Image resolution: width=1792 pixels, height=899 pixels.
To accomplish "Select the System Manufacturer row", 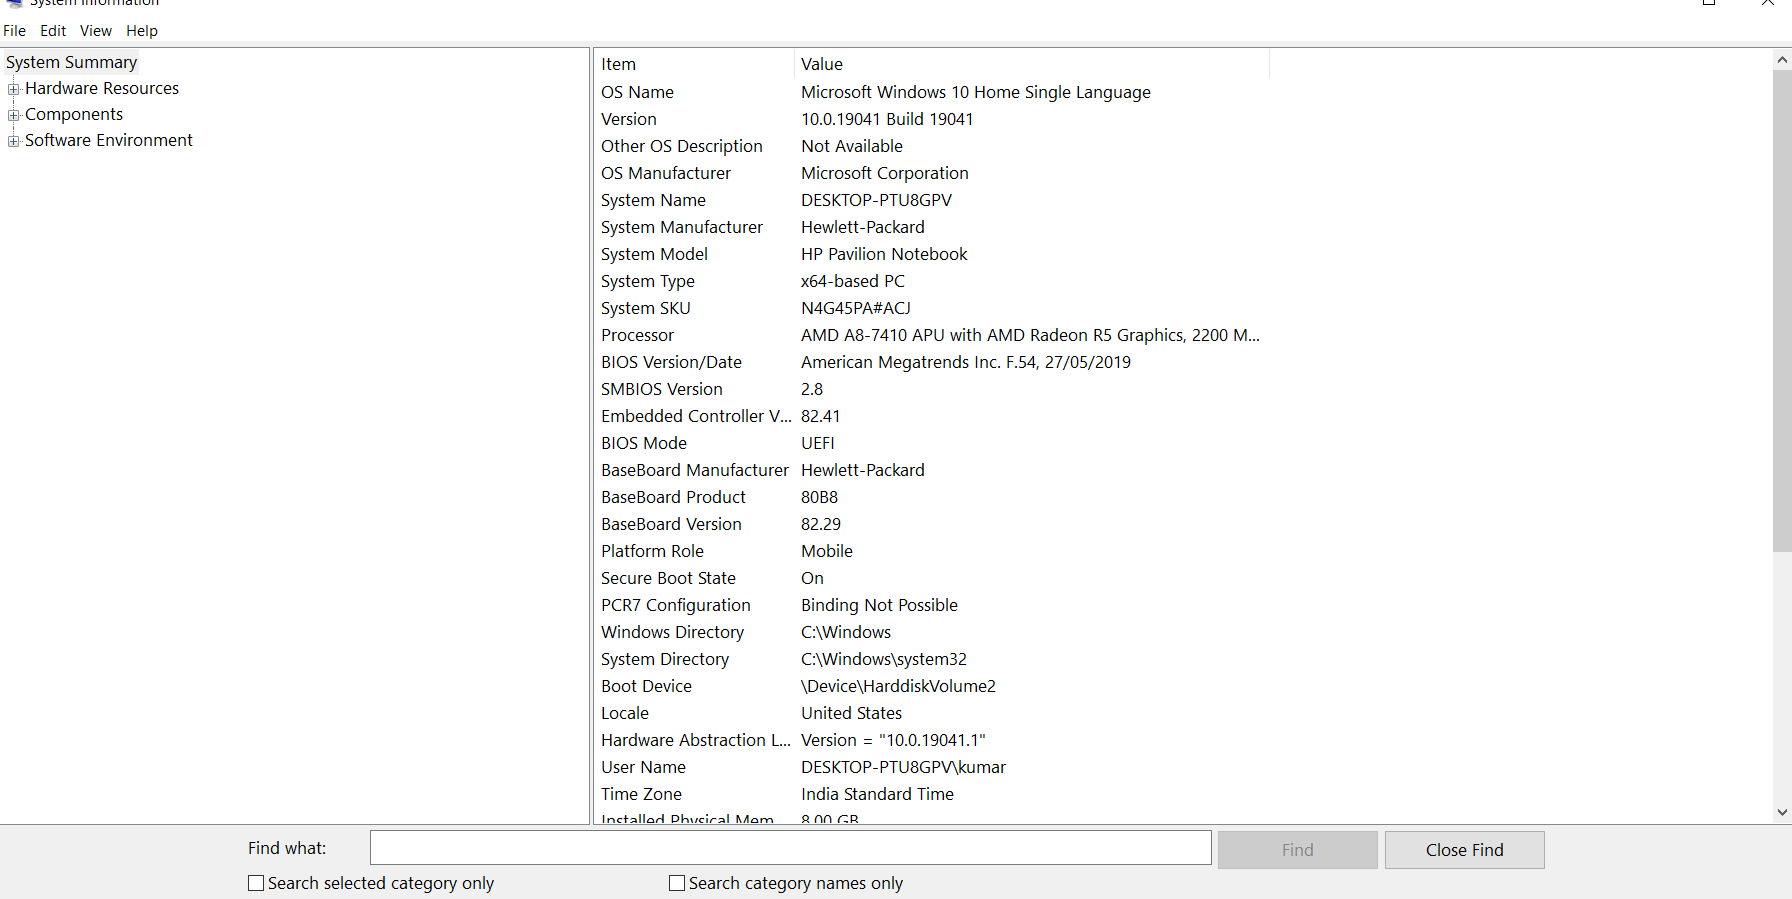I will point(932,227).
